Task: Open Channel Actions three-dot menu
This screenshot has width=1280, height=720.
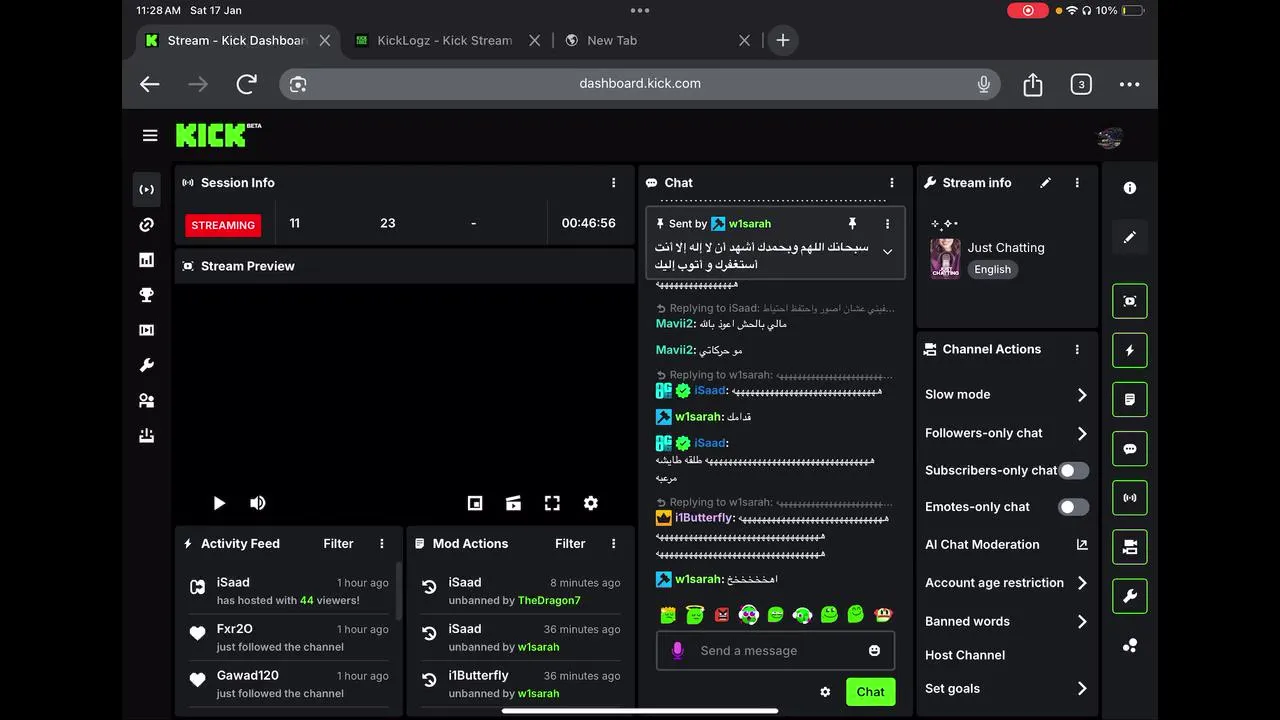Action: click(x=1077, y=349)
